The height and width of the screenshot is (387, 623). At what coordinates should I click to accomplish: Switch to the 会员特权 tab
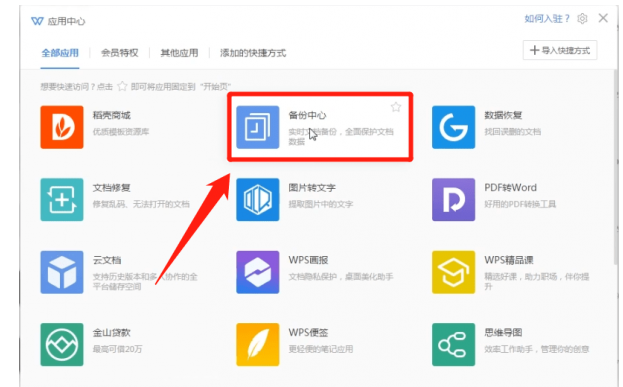click(120, 53)
